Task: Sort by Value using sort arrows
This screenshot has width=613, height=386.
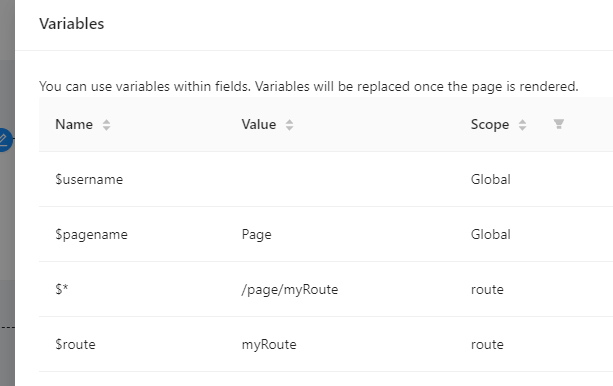Action: (289, 125)
